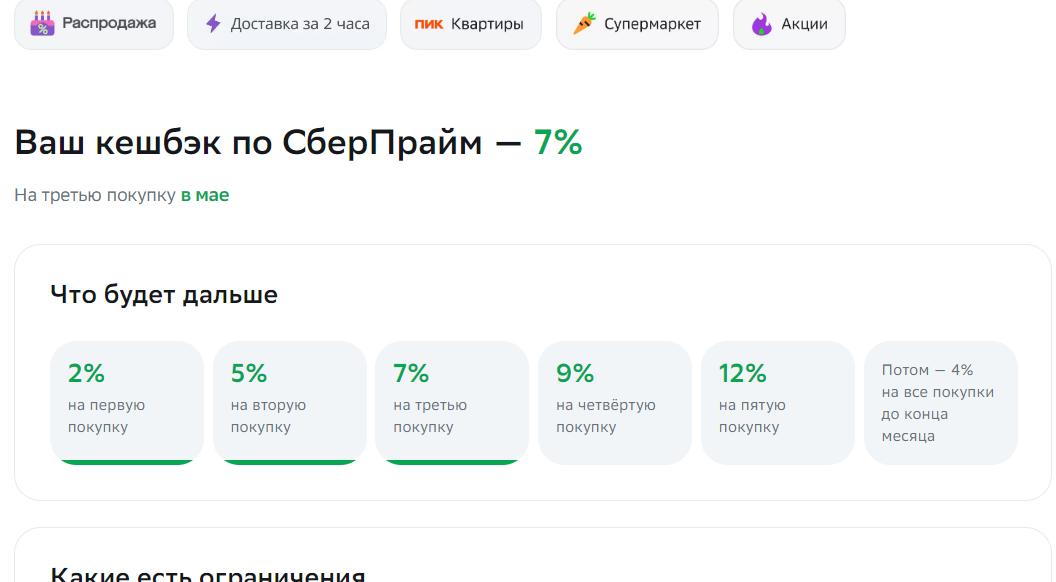Go to Супермаркет section
The height and width of the screenshot is (582, 1056).
click(637, 24)
